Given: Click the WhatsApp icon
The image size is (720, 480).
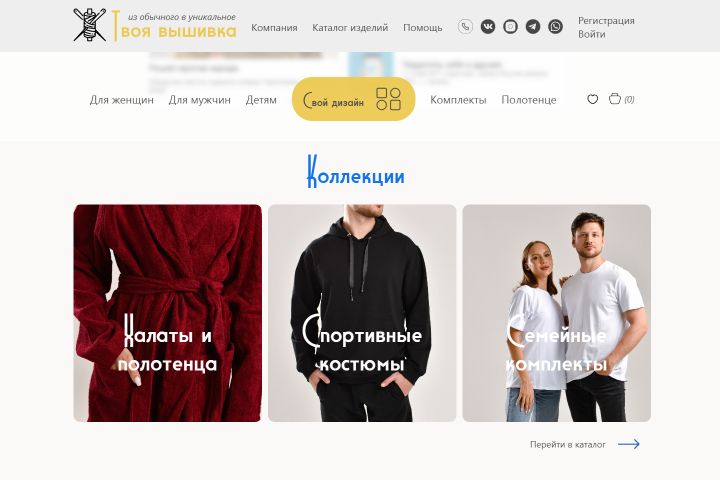Looking at the screenshot, I should [555, 27].
